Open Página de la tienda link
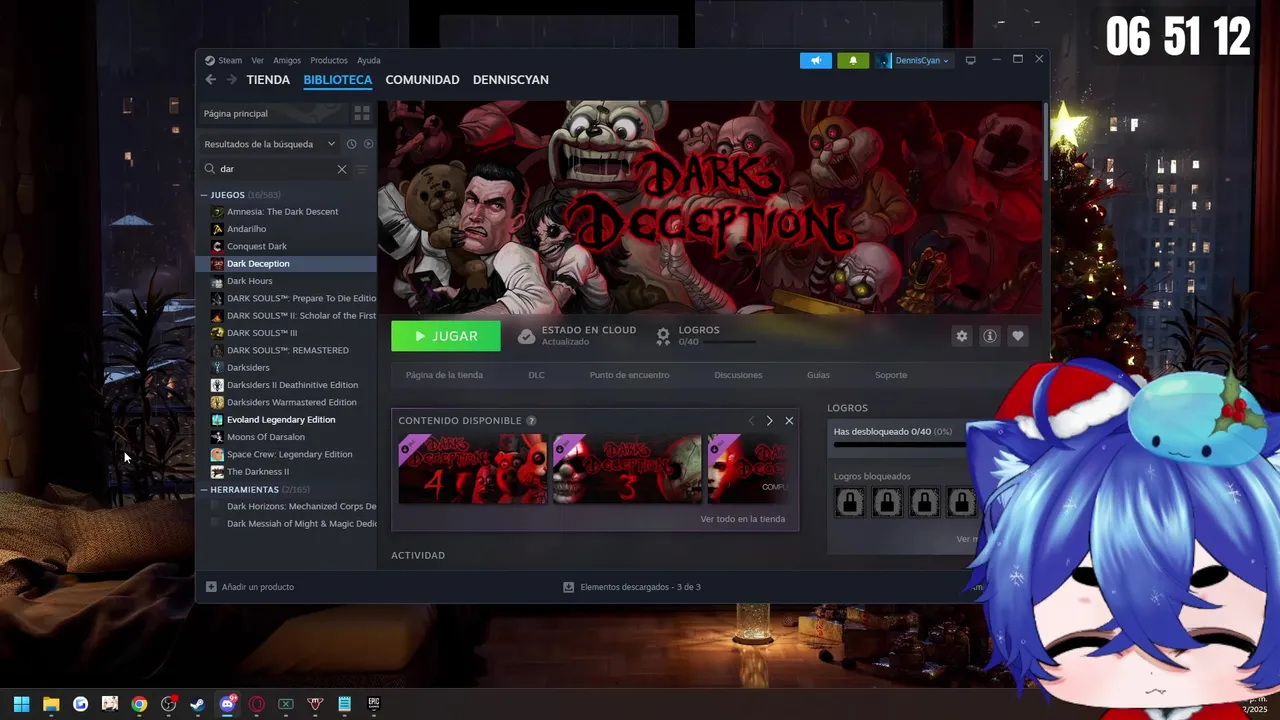The image size is (1280, 720). pyautogui.click(x=444, y=375)
